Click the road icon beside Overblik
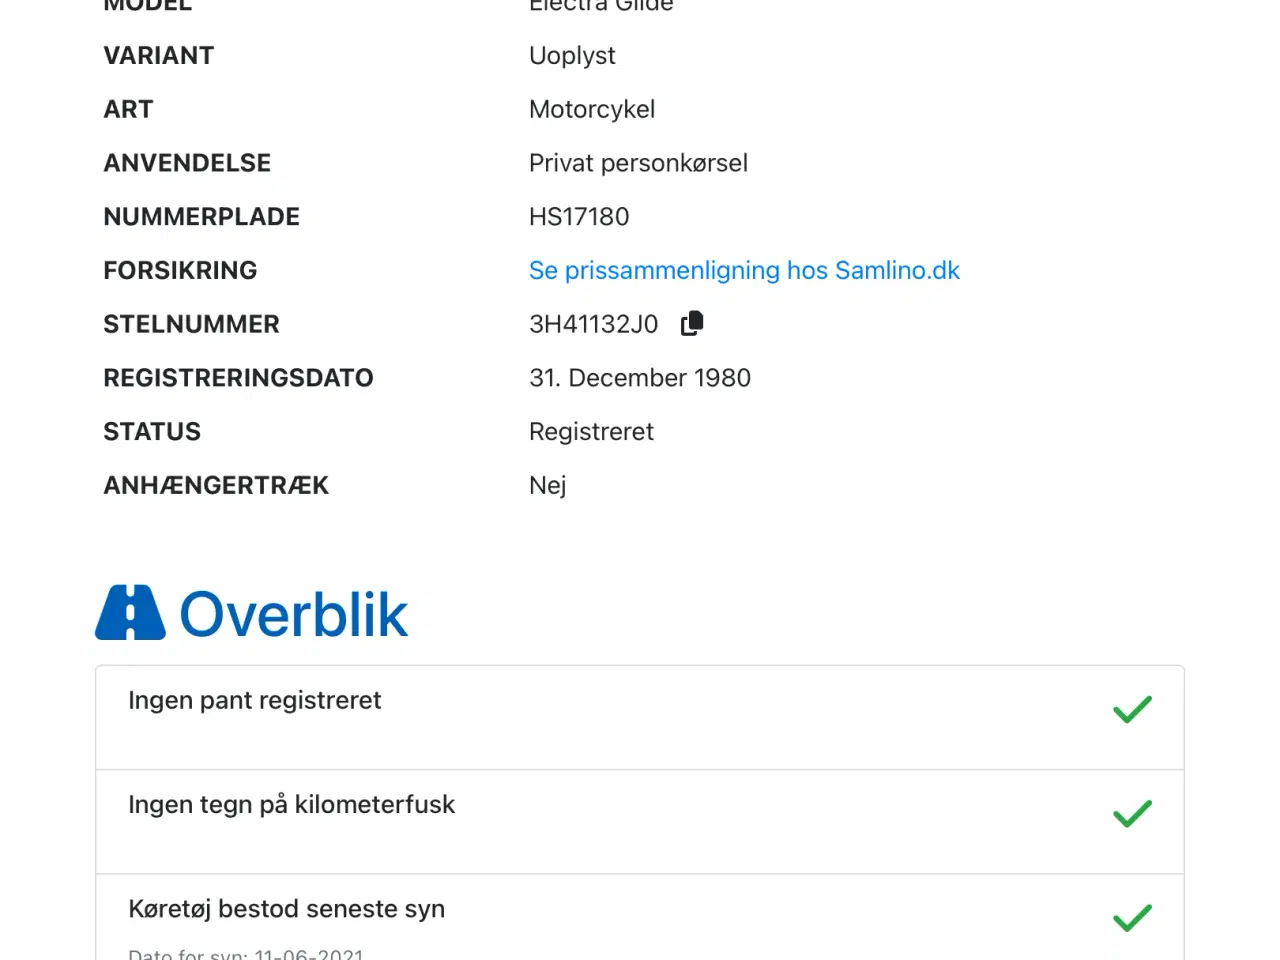1280x960 pixels. 130,613
